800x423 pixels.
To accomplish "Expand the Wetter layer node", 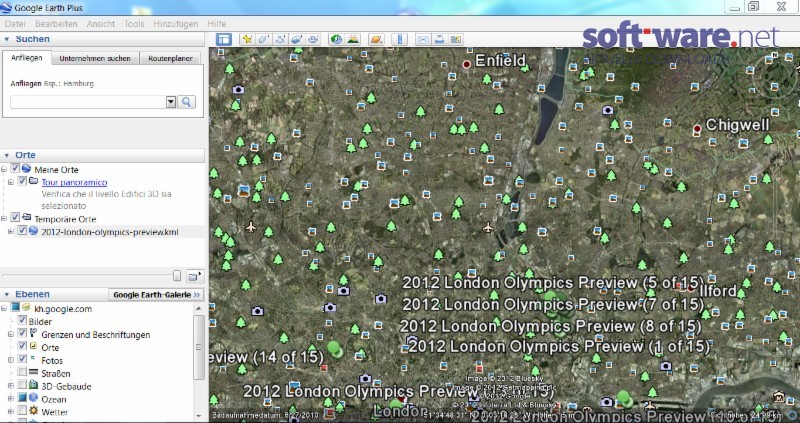I will 11,412.
